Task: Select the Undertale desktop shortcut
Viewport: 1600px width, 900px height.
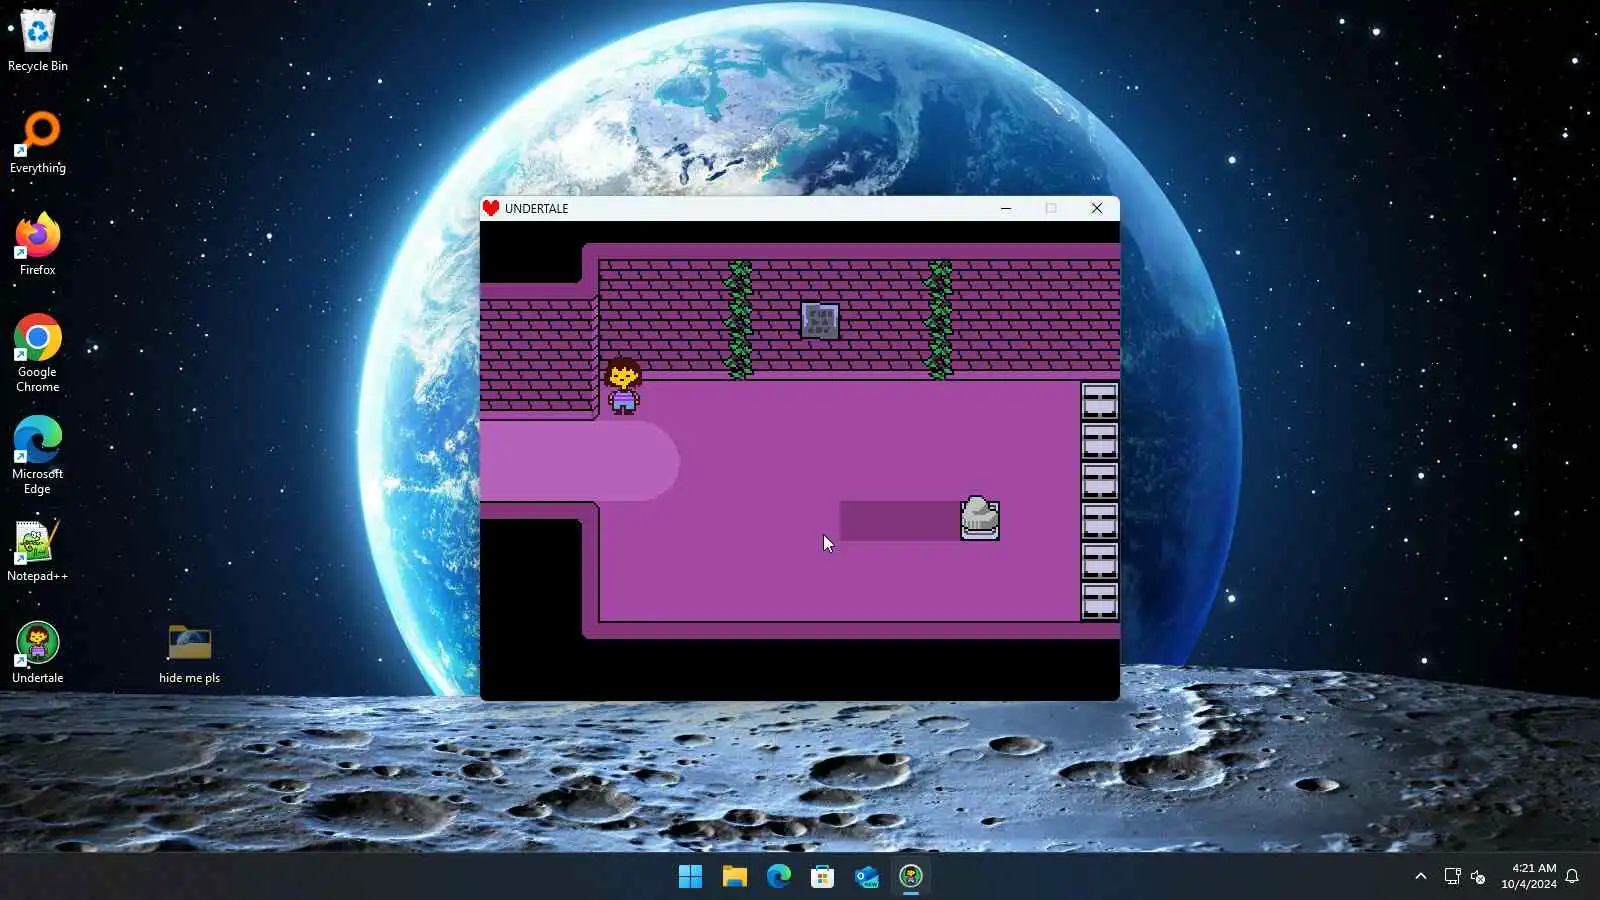Action: 38,652
